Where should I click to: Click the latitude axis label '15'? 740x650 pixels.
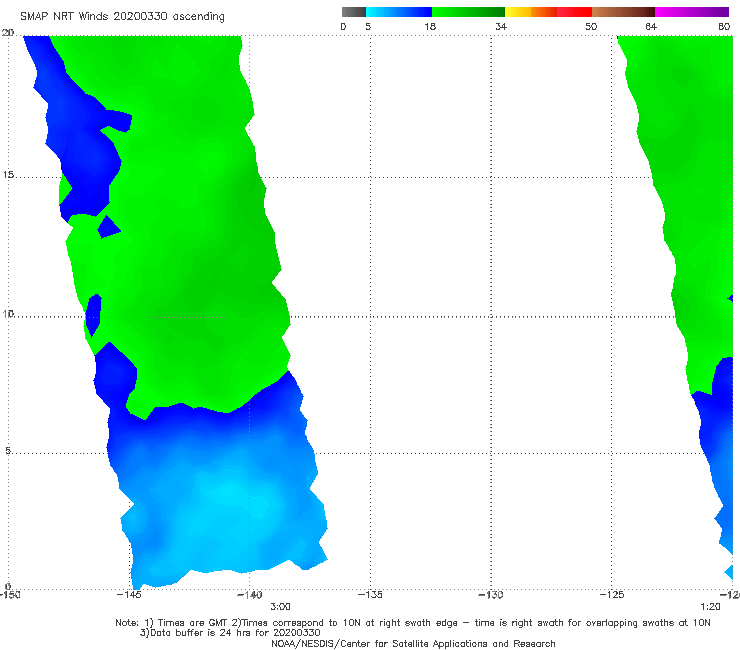tap(8, 175)
